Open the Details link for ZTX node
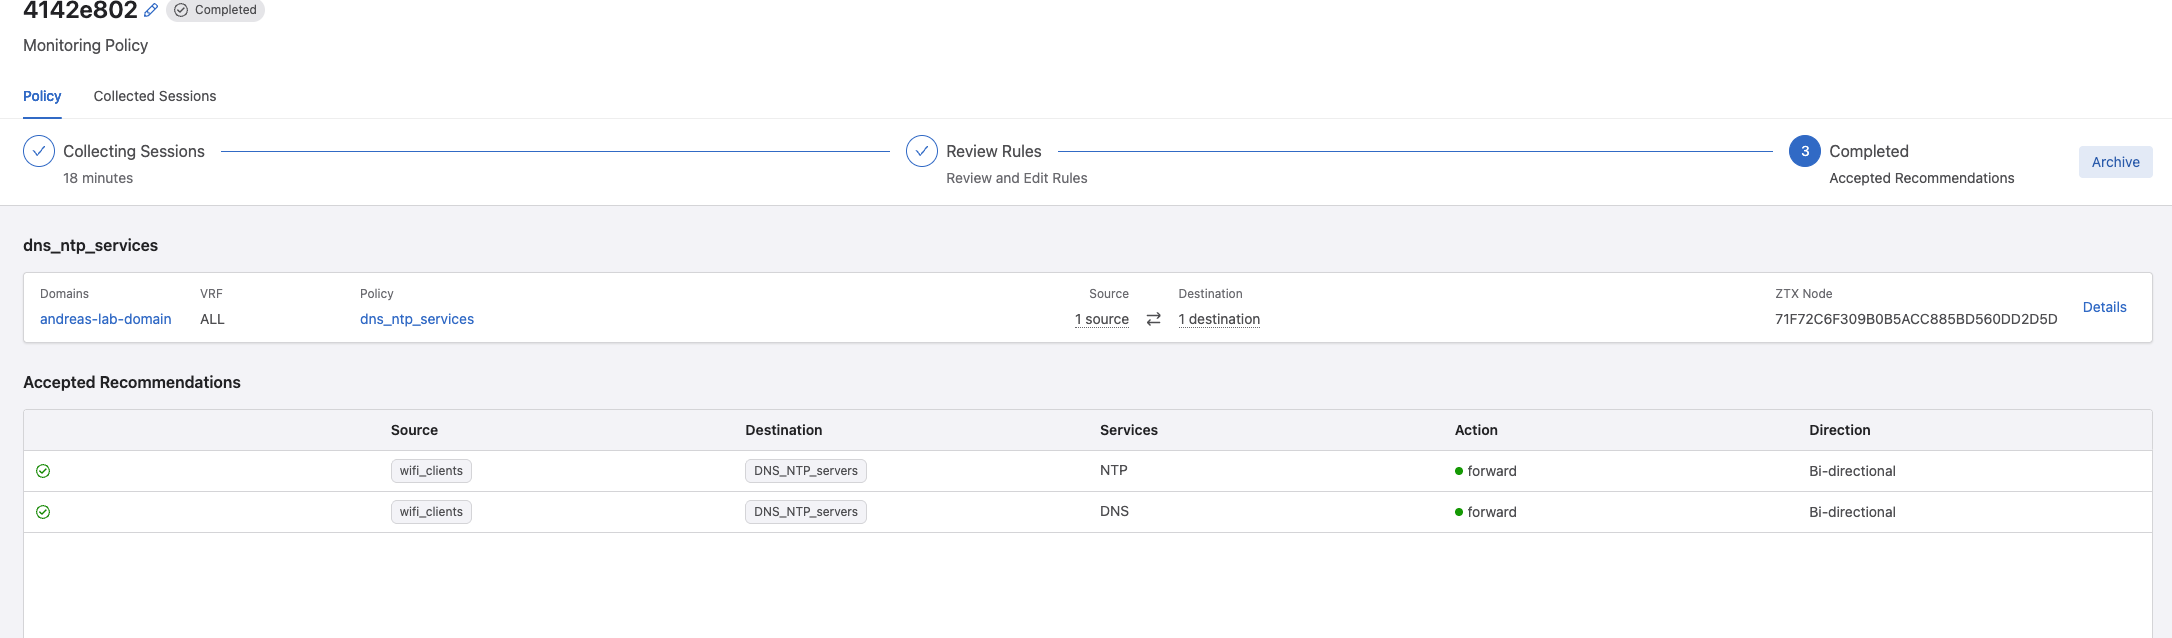This screenshot has height=638, width=2172. point(2104,307)
